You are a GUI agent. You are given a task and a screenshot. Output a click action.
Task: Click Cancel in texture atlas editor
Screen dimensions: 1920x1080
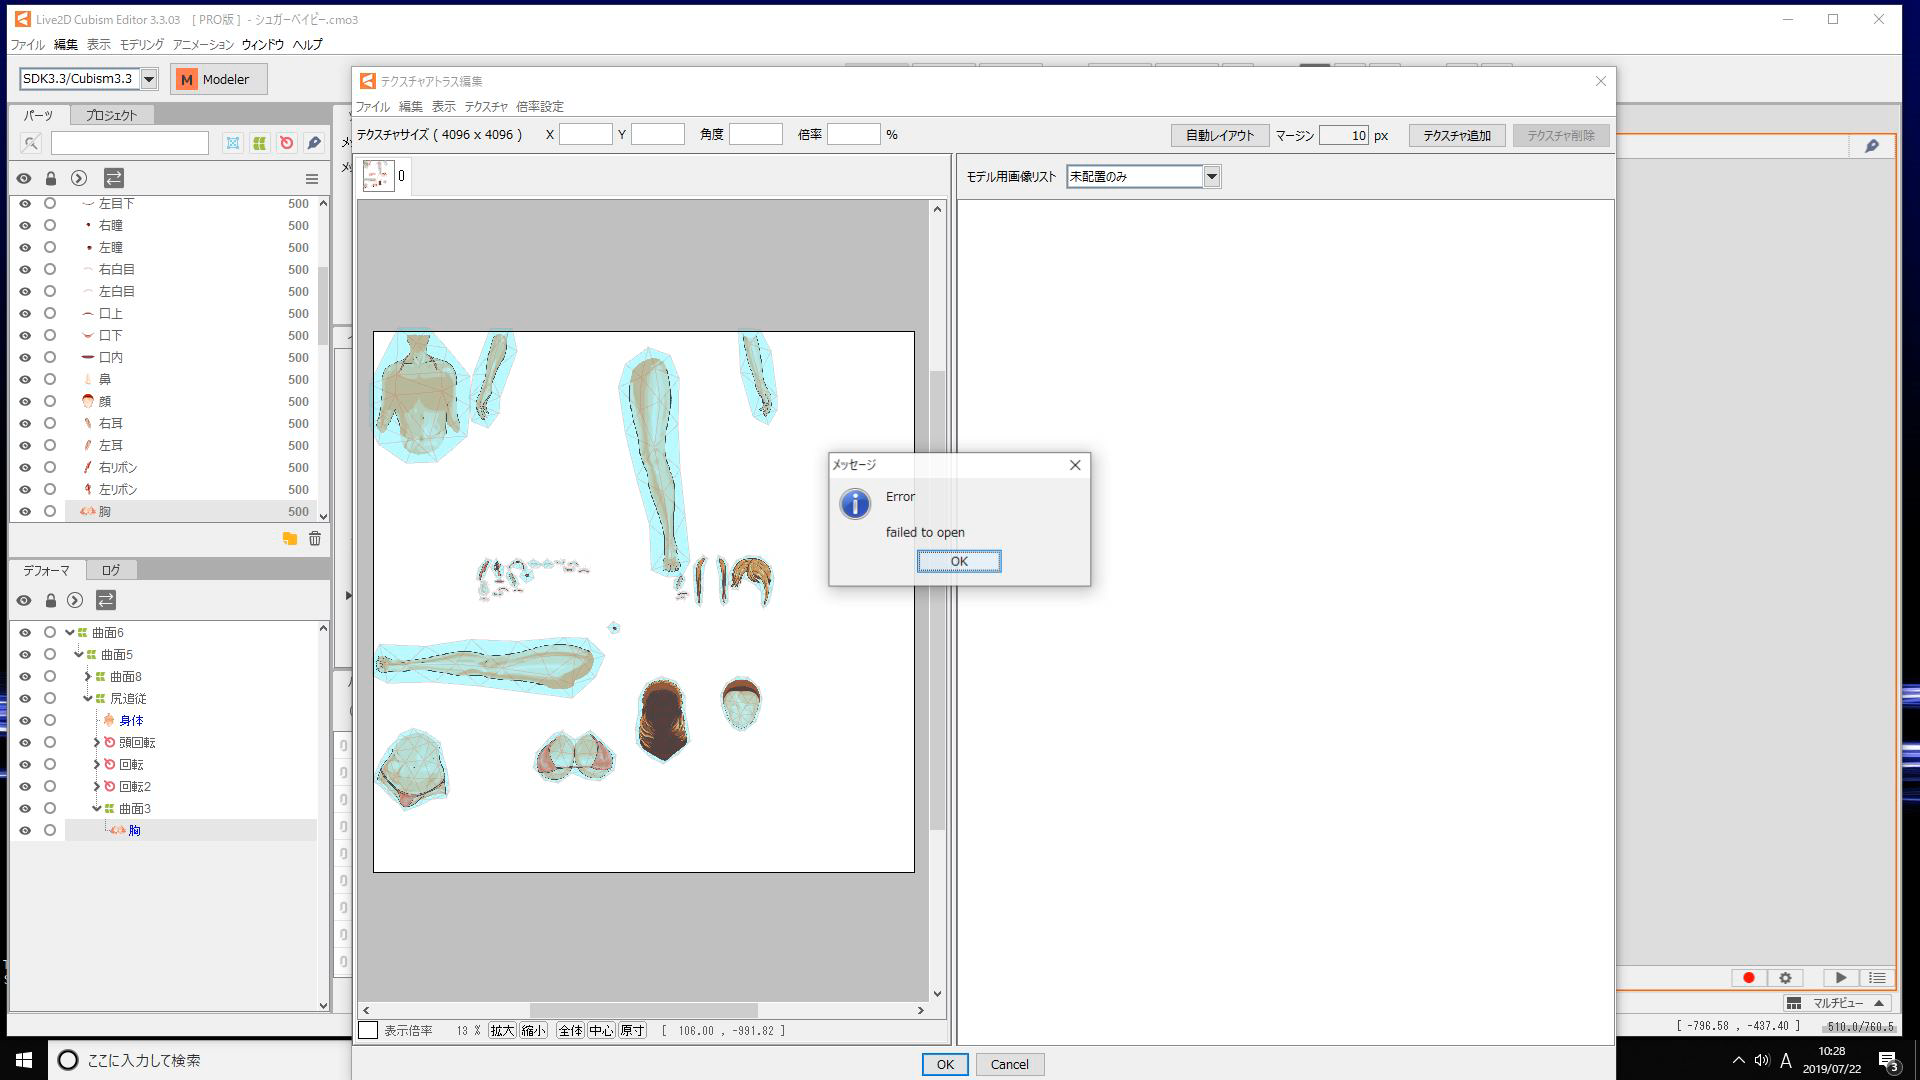[x=1010, y=1064]
